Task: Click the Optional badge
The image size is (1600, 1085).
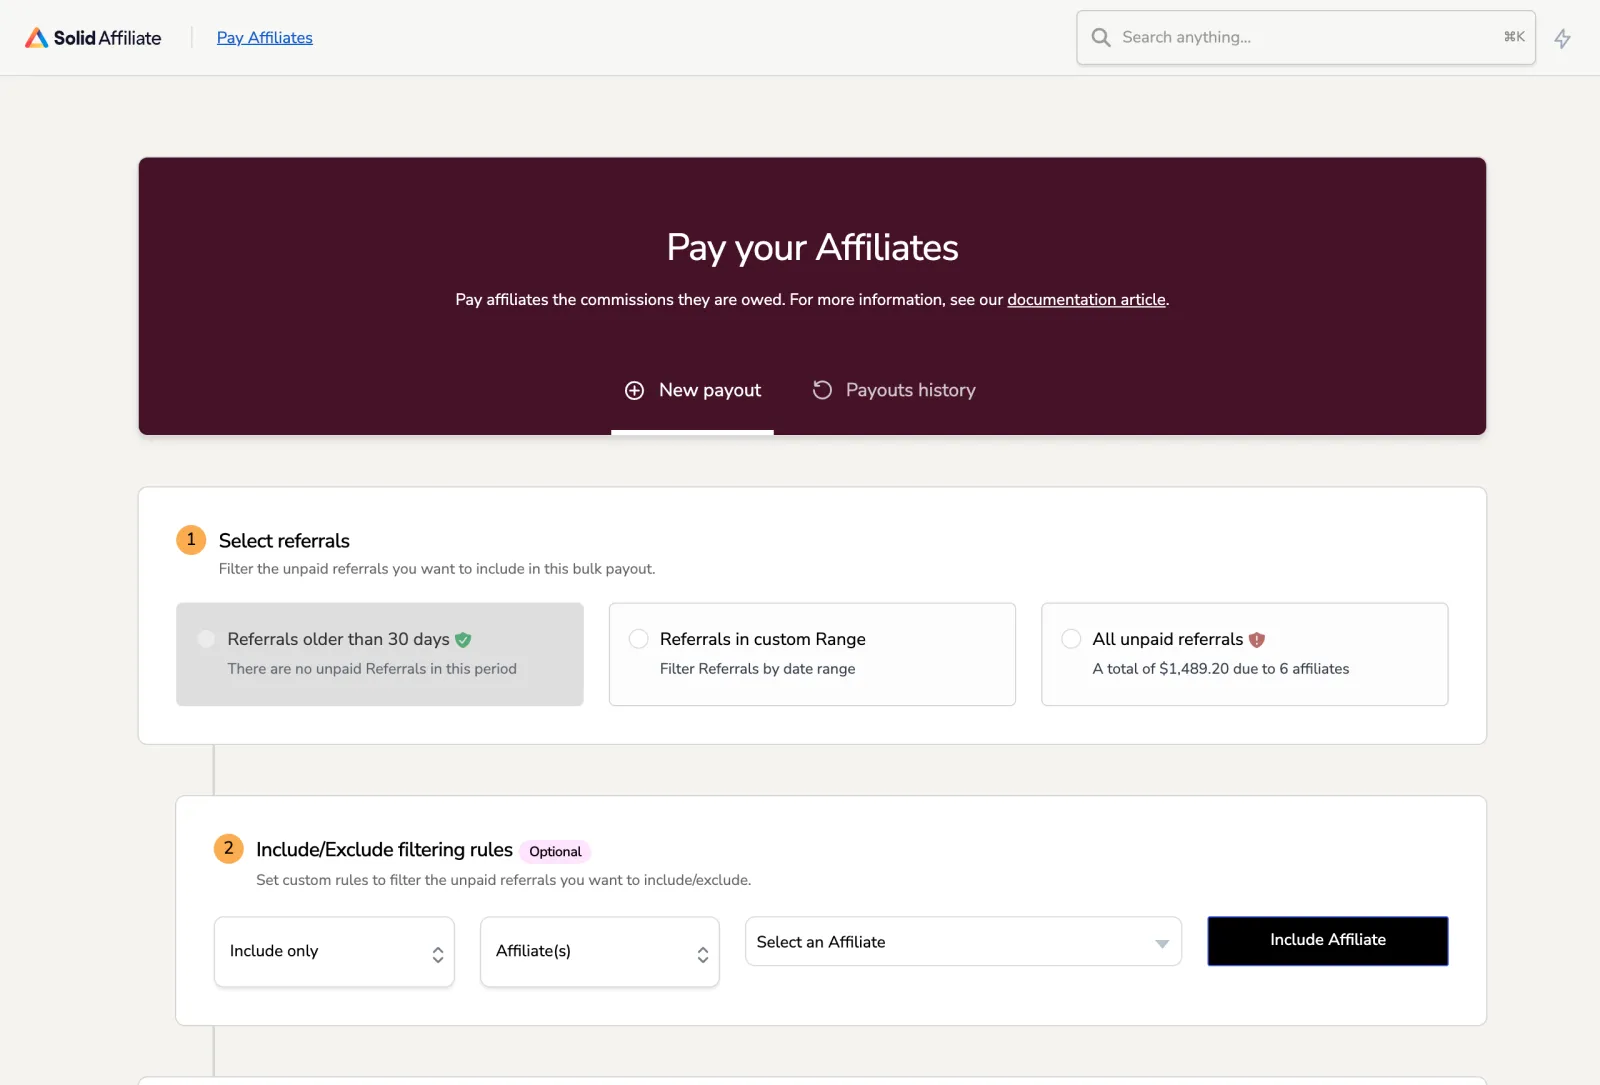Action: point(555,852)
